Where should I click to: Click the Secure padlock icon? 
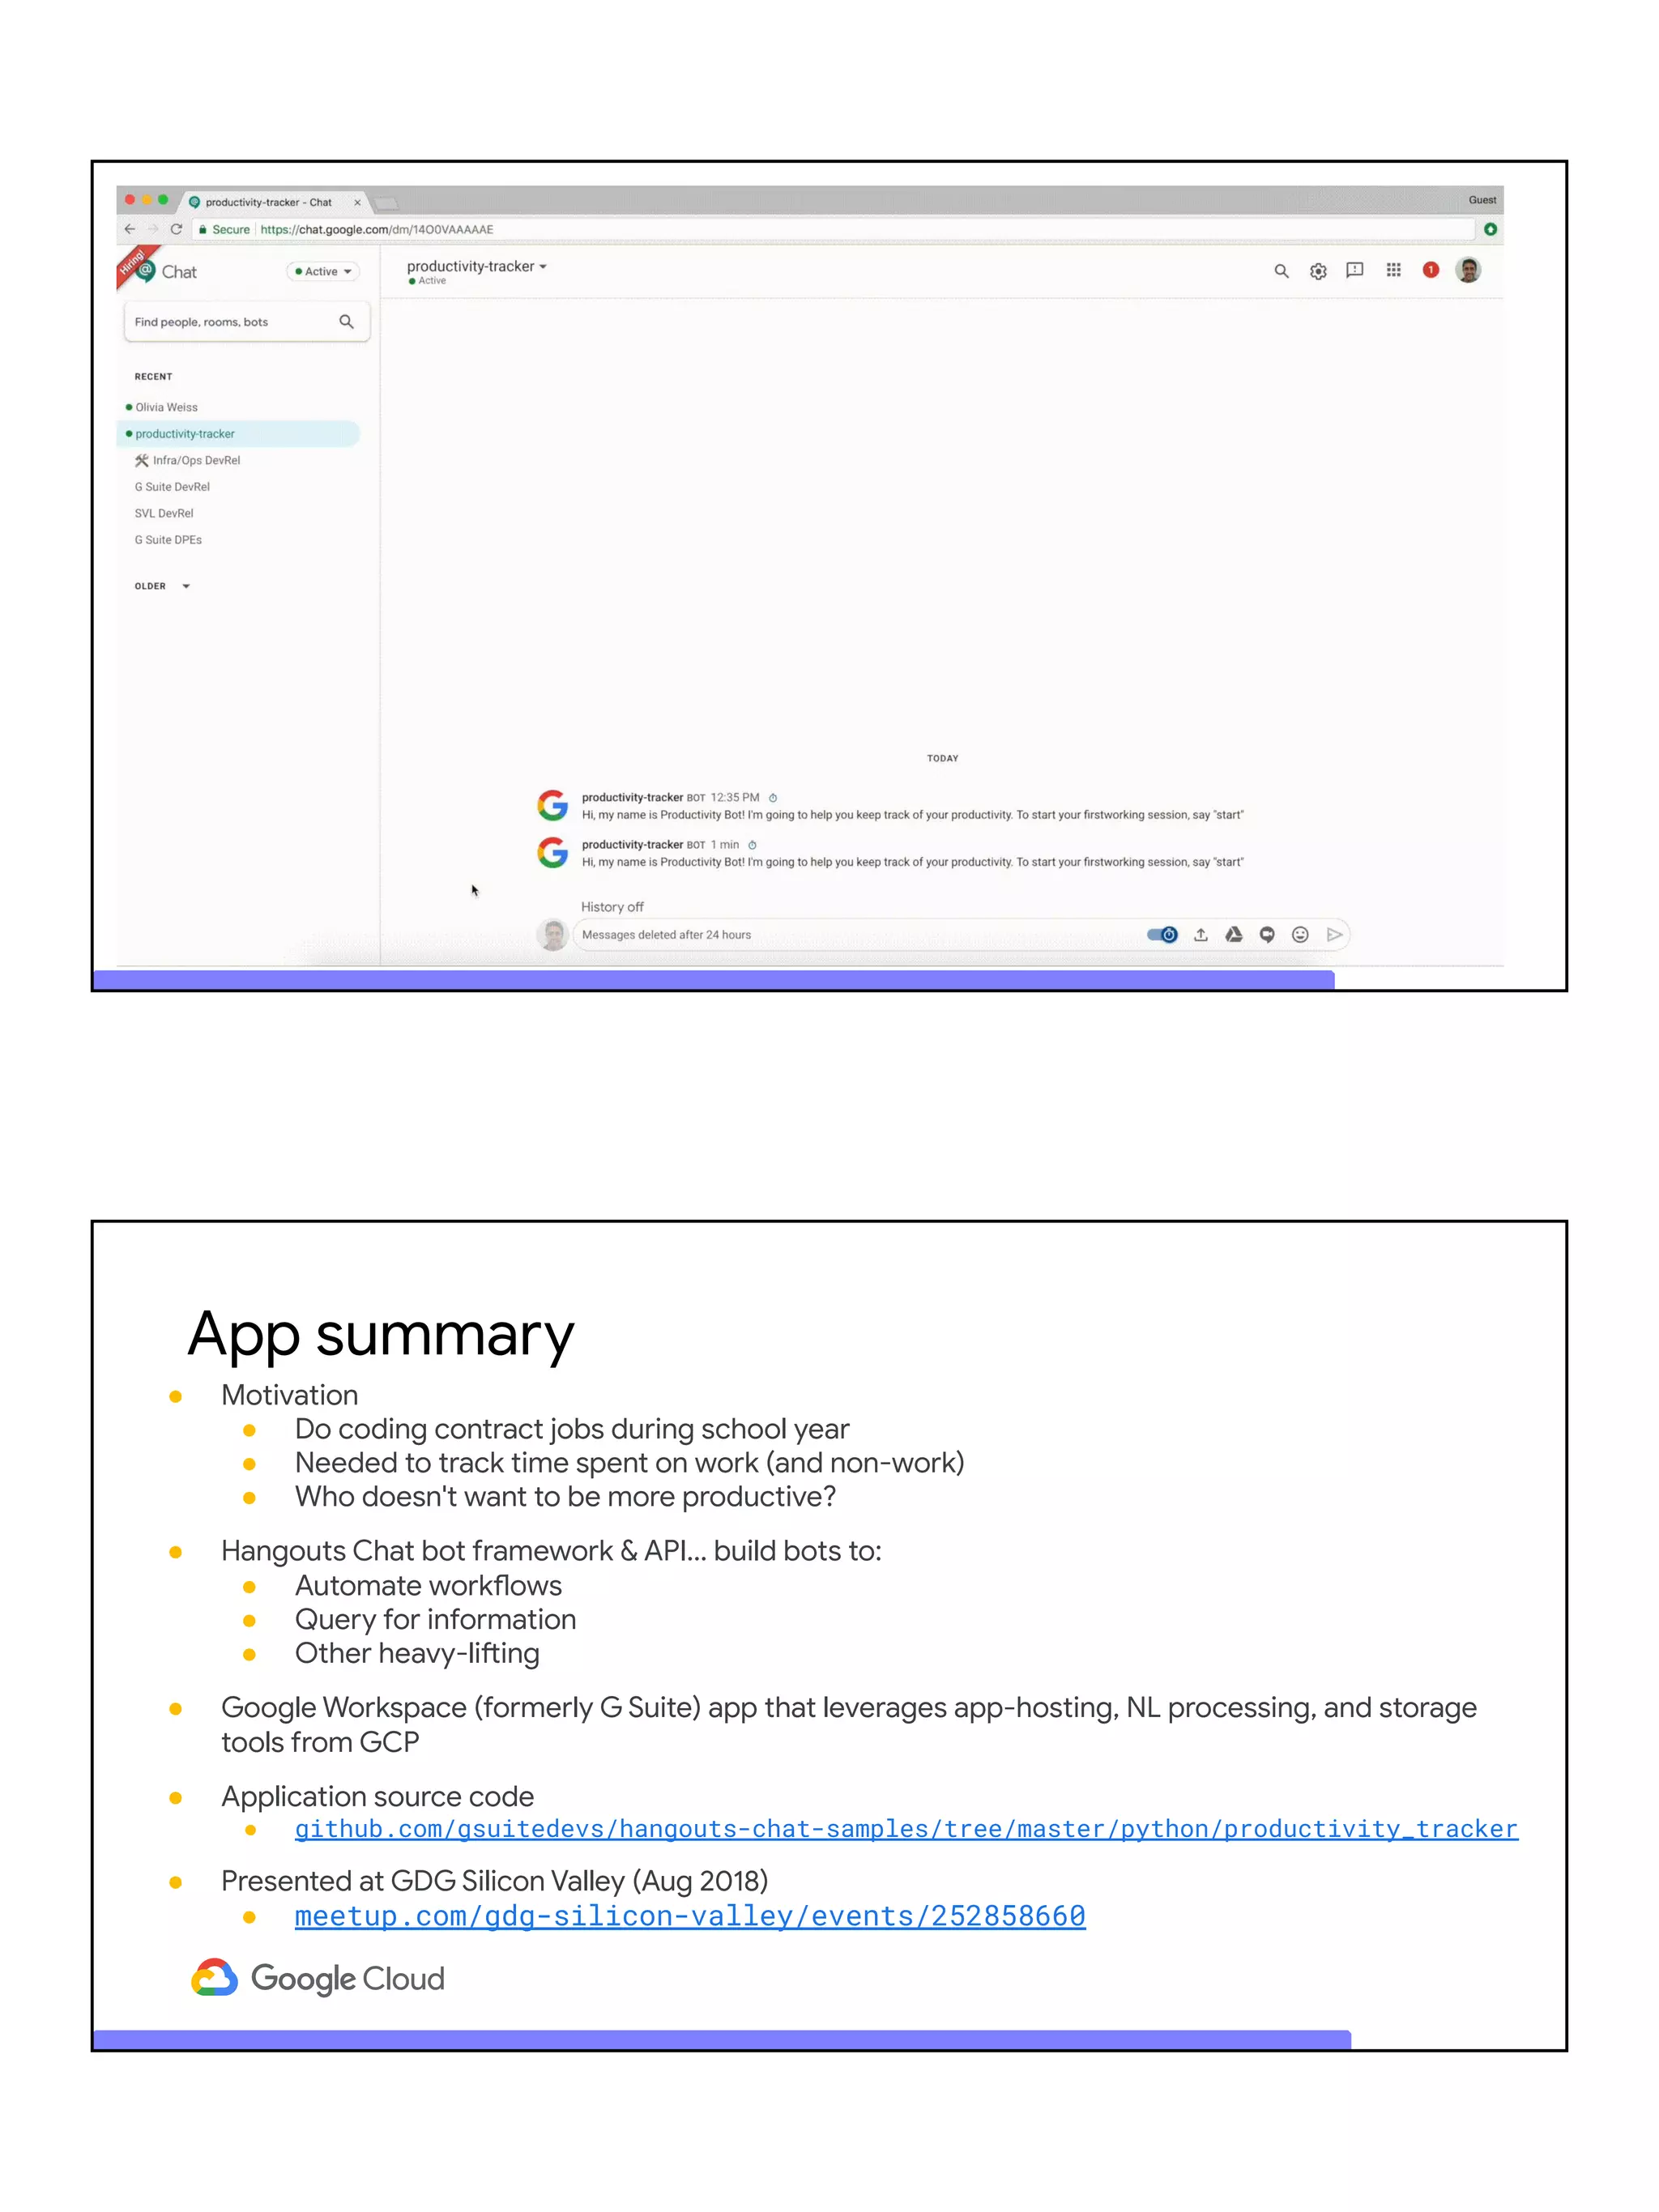click(x=202, y=230)
